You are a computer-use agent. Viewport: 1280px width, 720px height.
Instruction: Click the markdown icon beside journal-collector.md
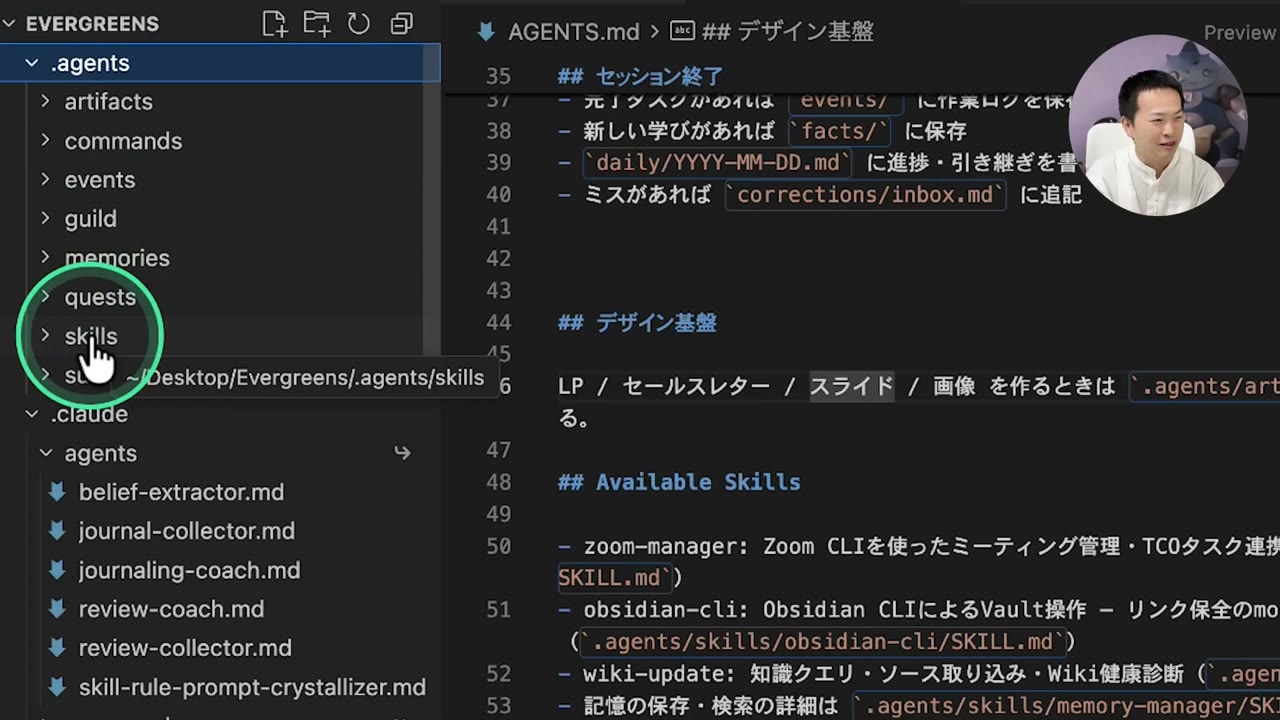pos(58,531)
